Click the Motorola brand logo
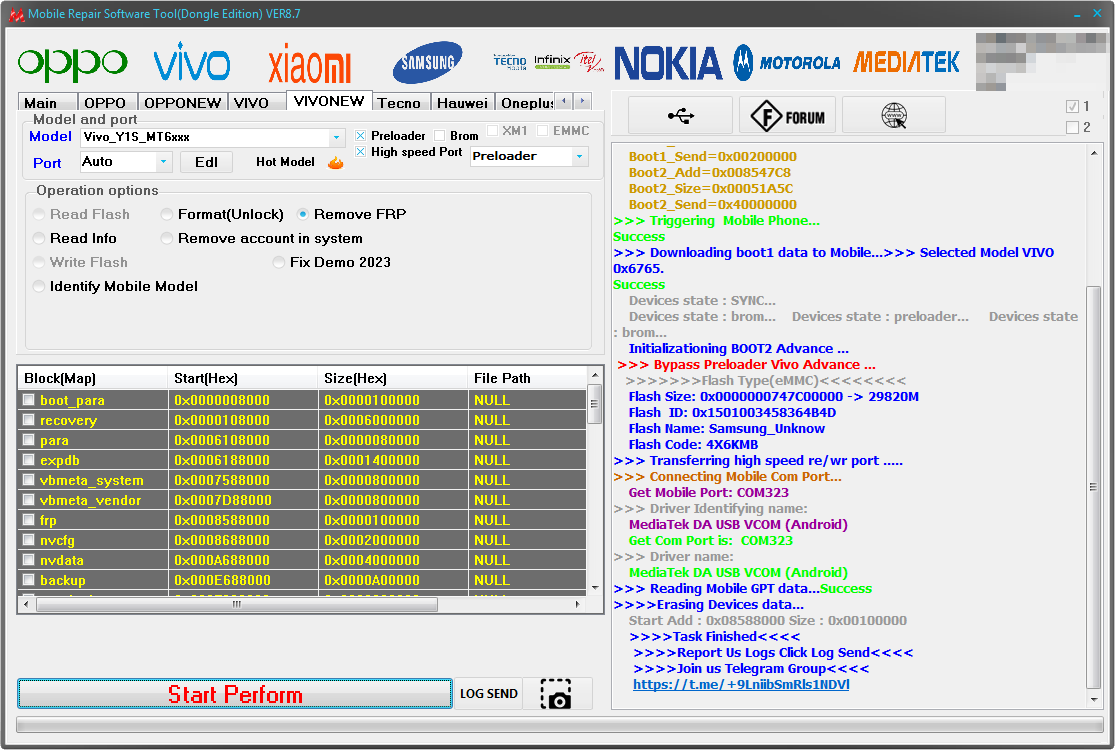The width and height of the screenshot is (1115, 750). (786, 63)
